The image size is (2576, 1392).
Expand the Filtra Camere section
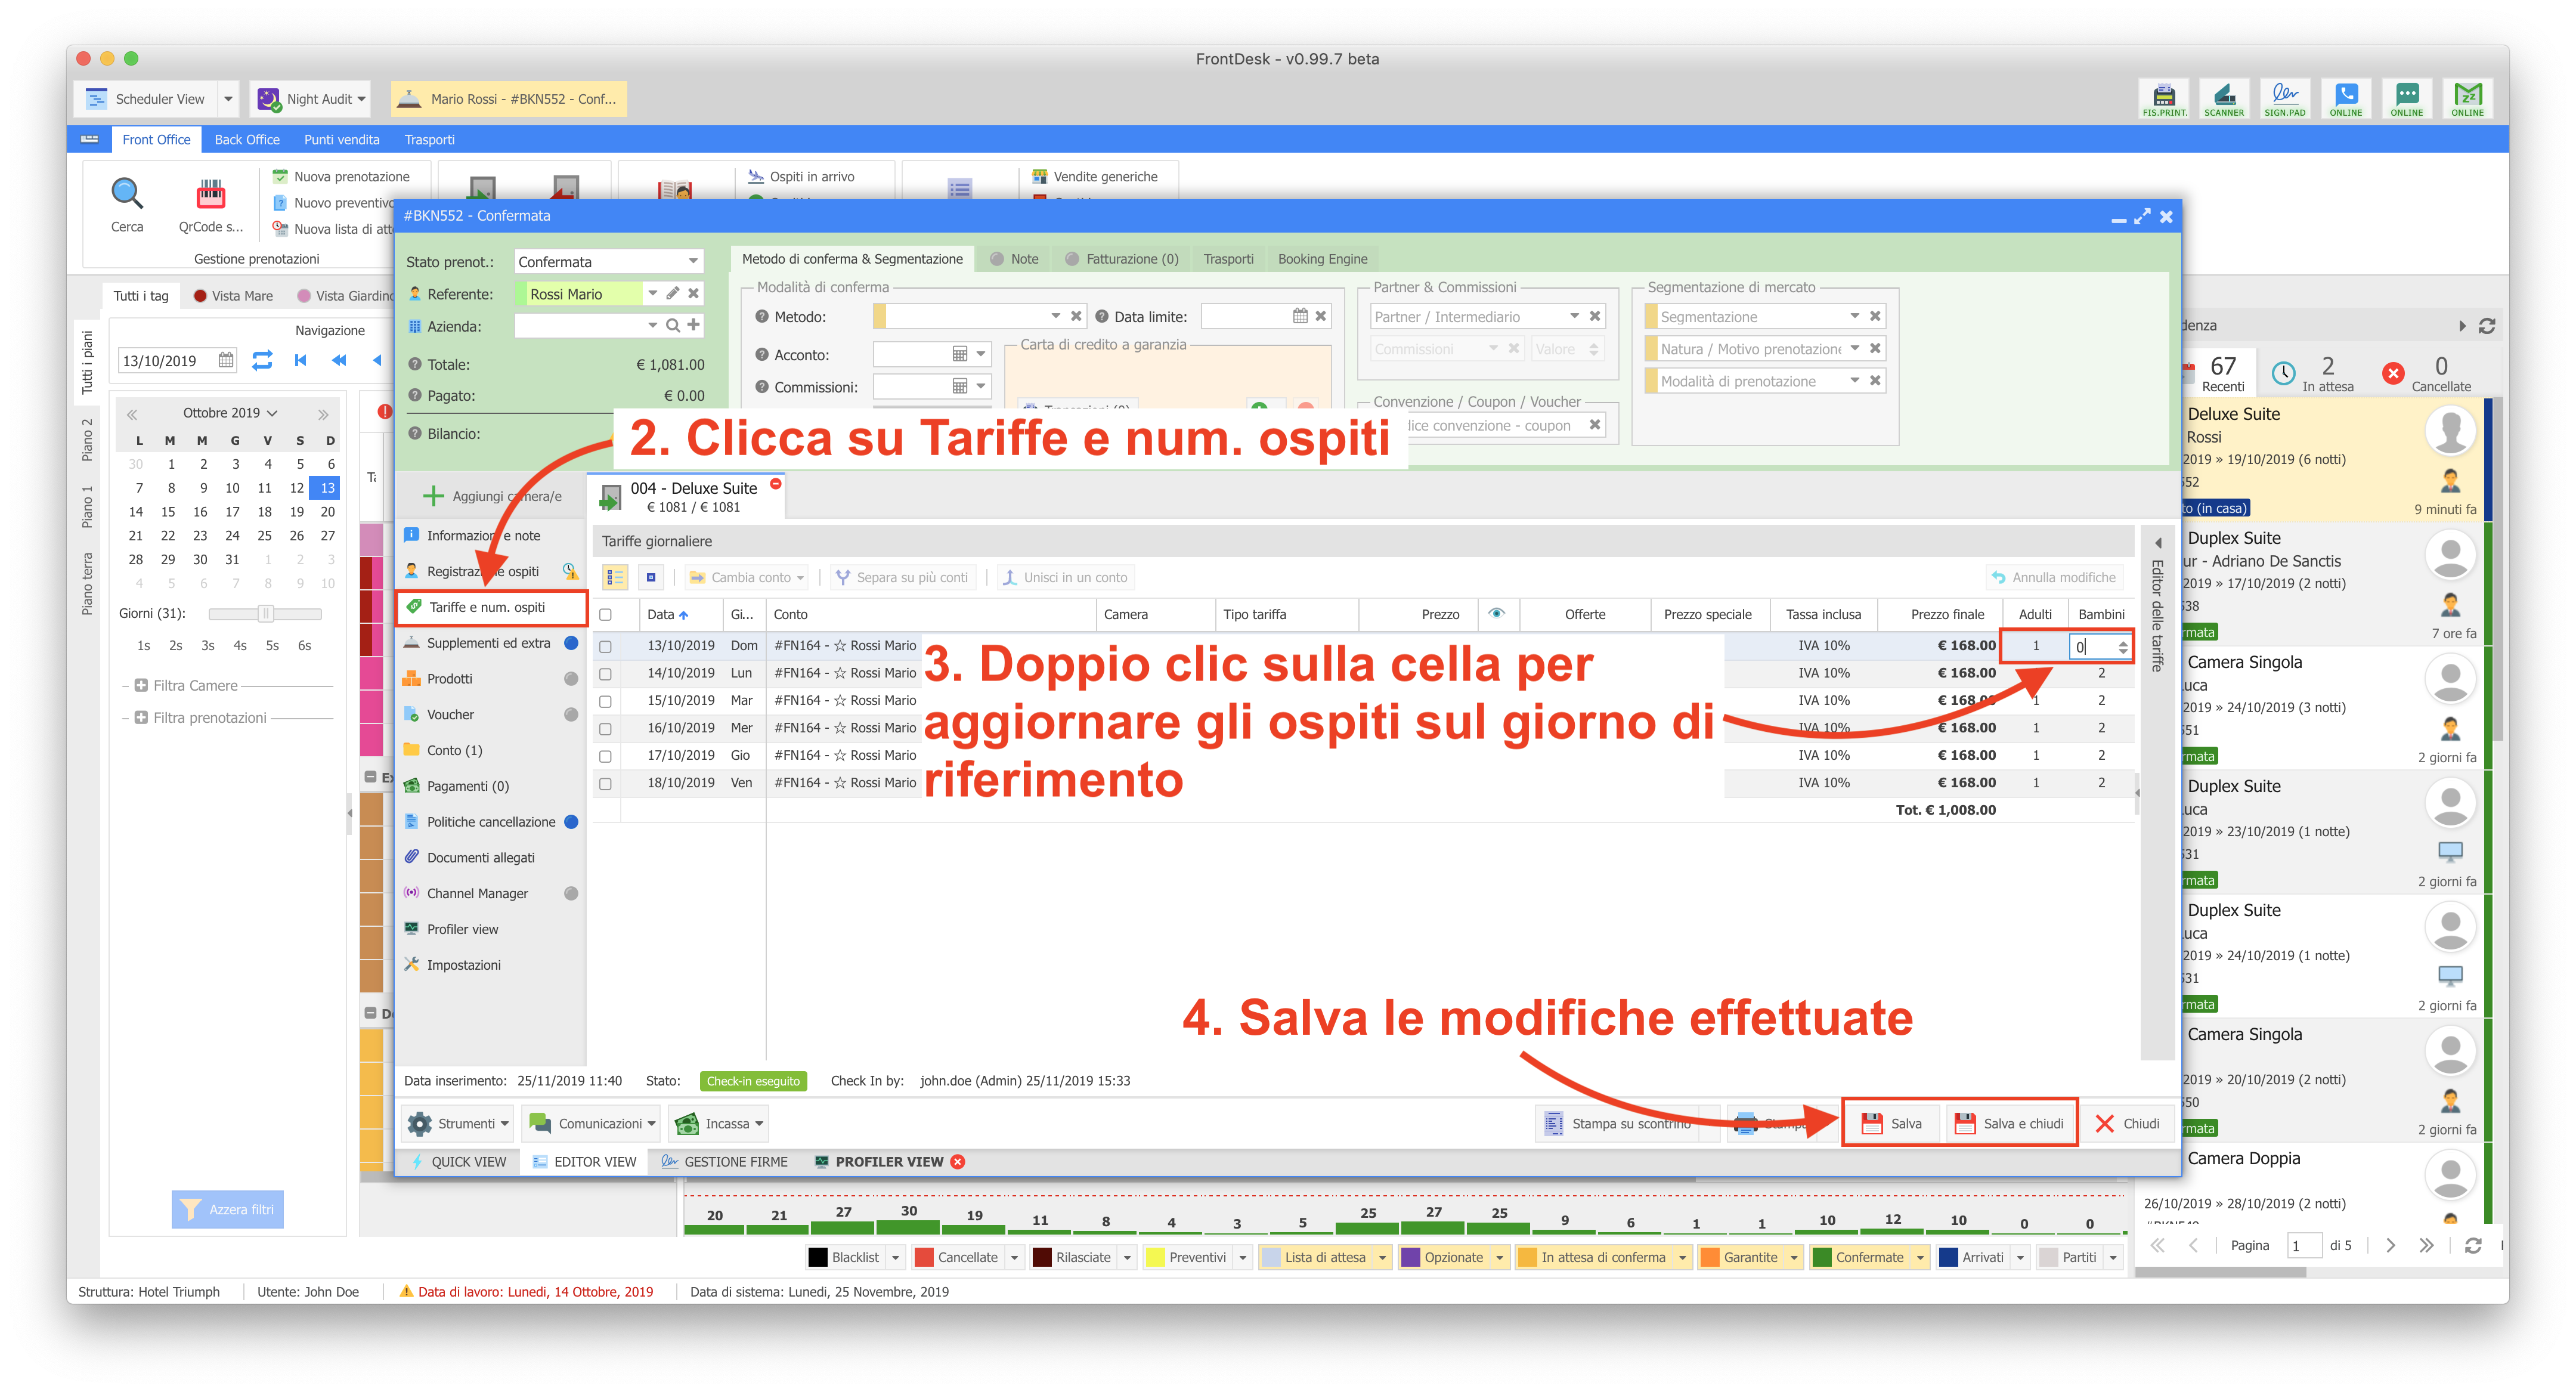coord(141,686)
